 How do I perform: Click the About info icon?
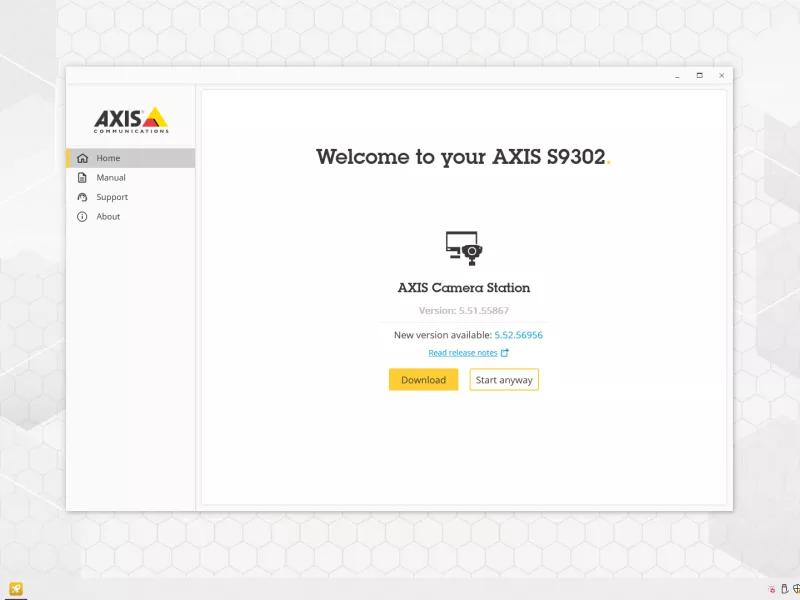82,216
